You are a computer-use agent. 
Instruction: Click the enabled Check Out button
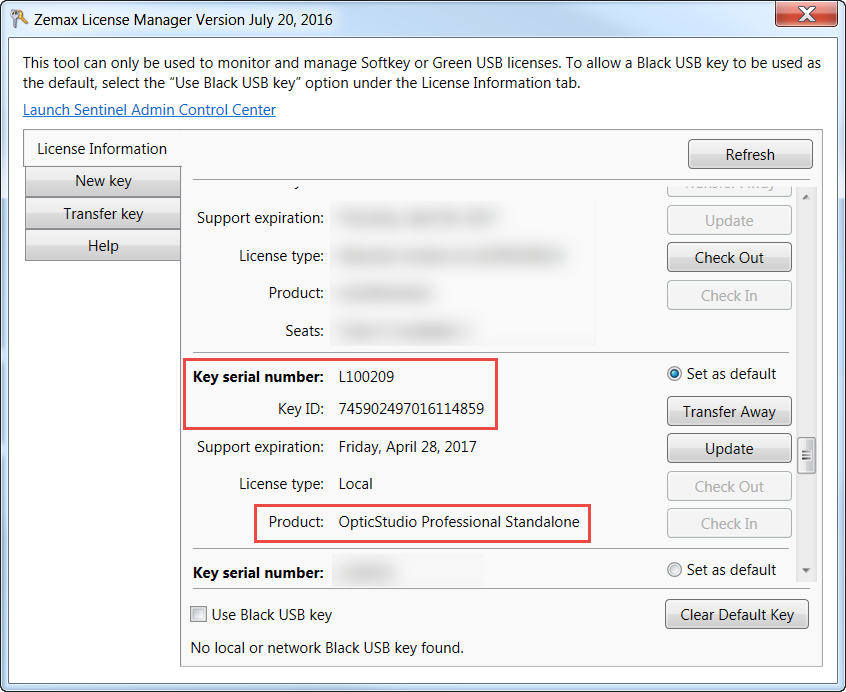(729, 257)
